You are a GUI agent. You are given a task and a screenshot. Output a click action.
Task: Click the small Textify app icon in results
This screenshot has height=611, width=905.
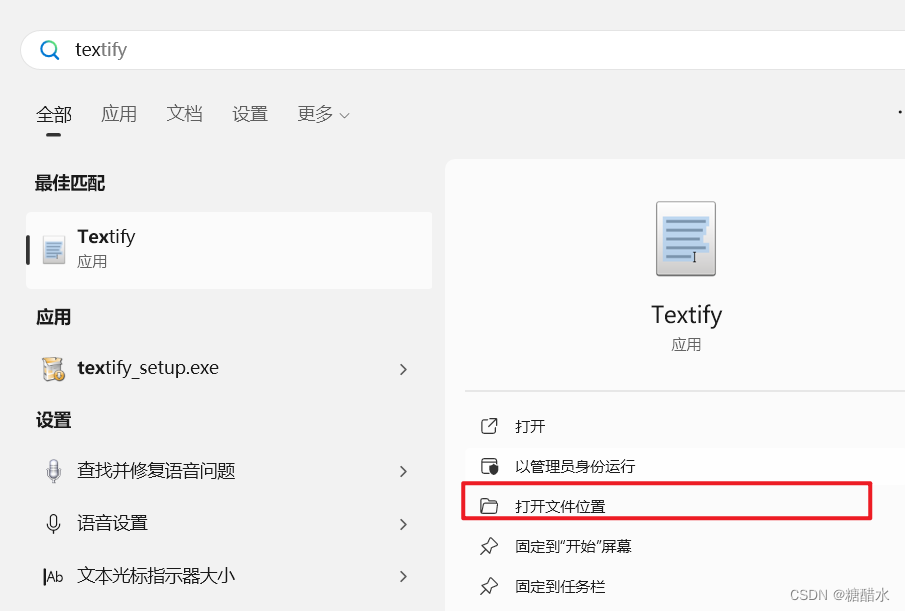click(54, 250)
